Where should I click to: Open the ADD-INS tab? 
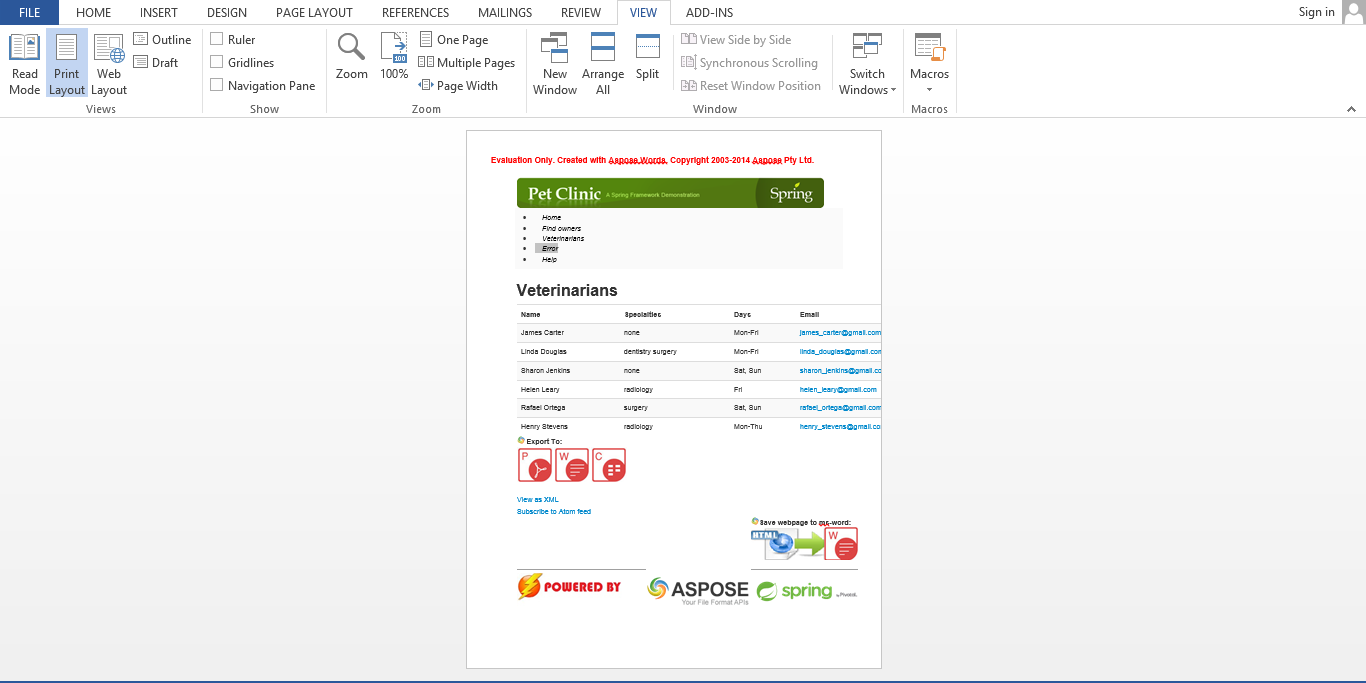point(709,12)
